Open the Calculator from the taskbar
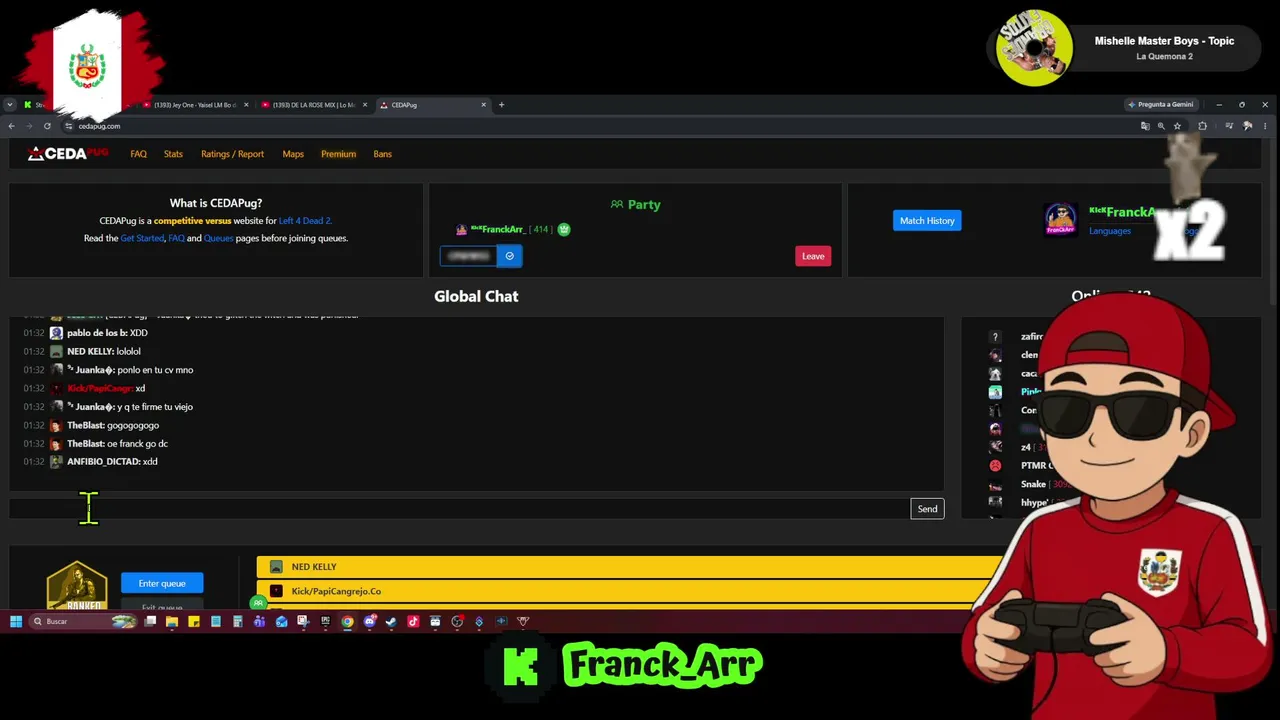 (238, 622)
